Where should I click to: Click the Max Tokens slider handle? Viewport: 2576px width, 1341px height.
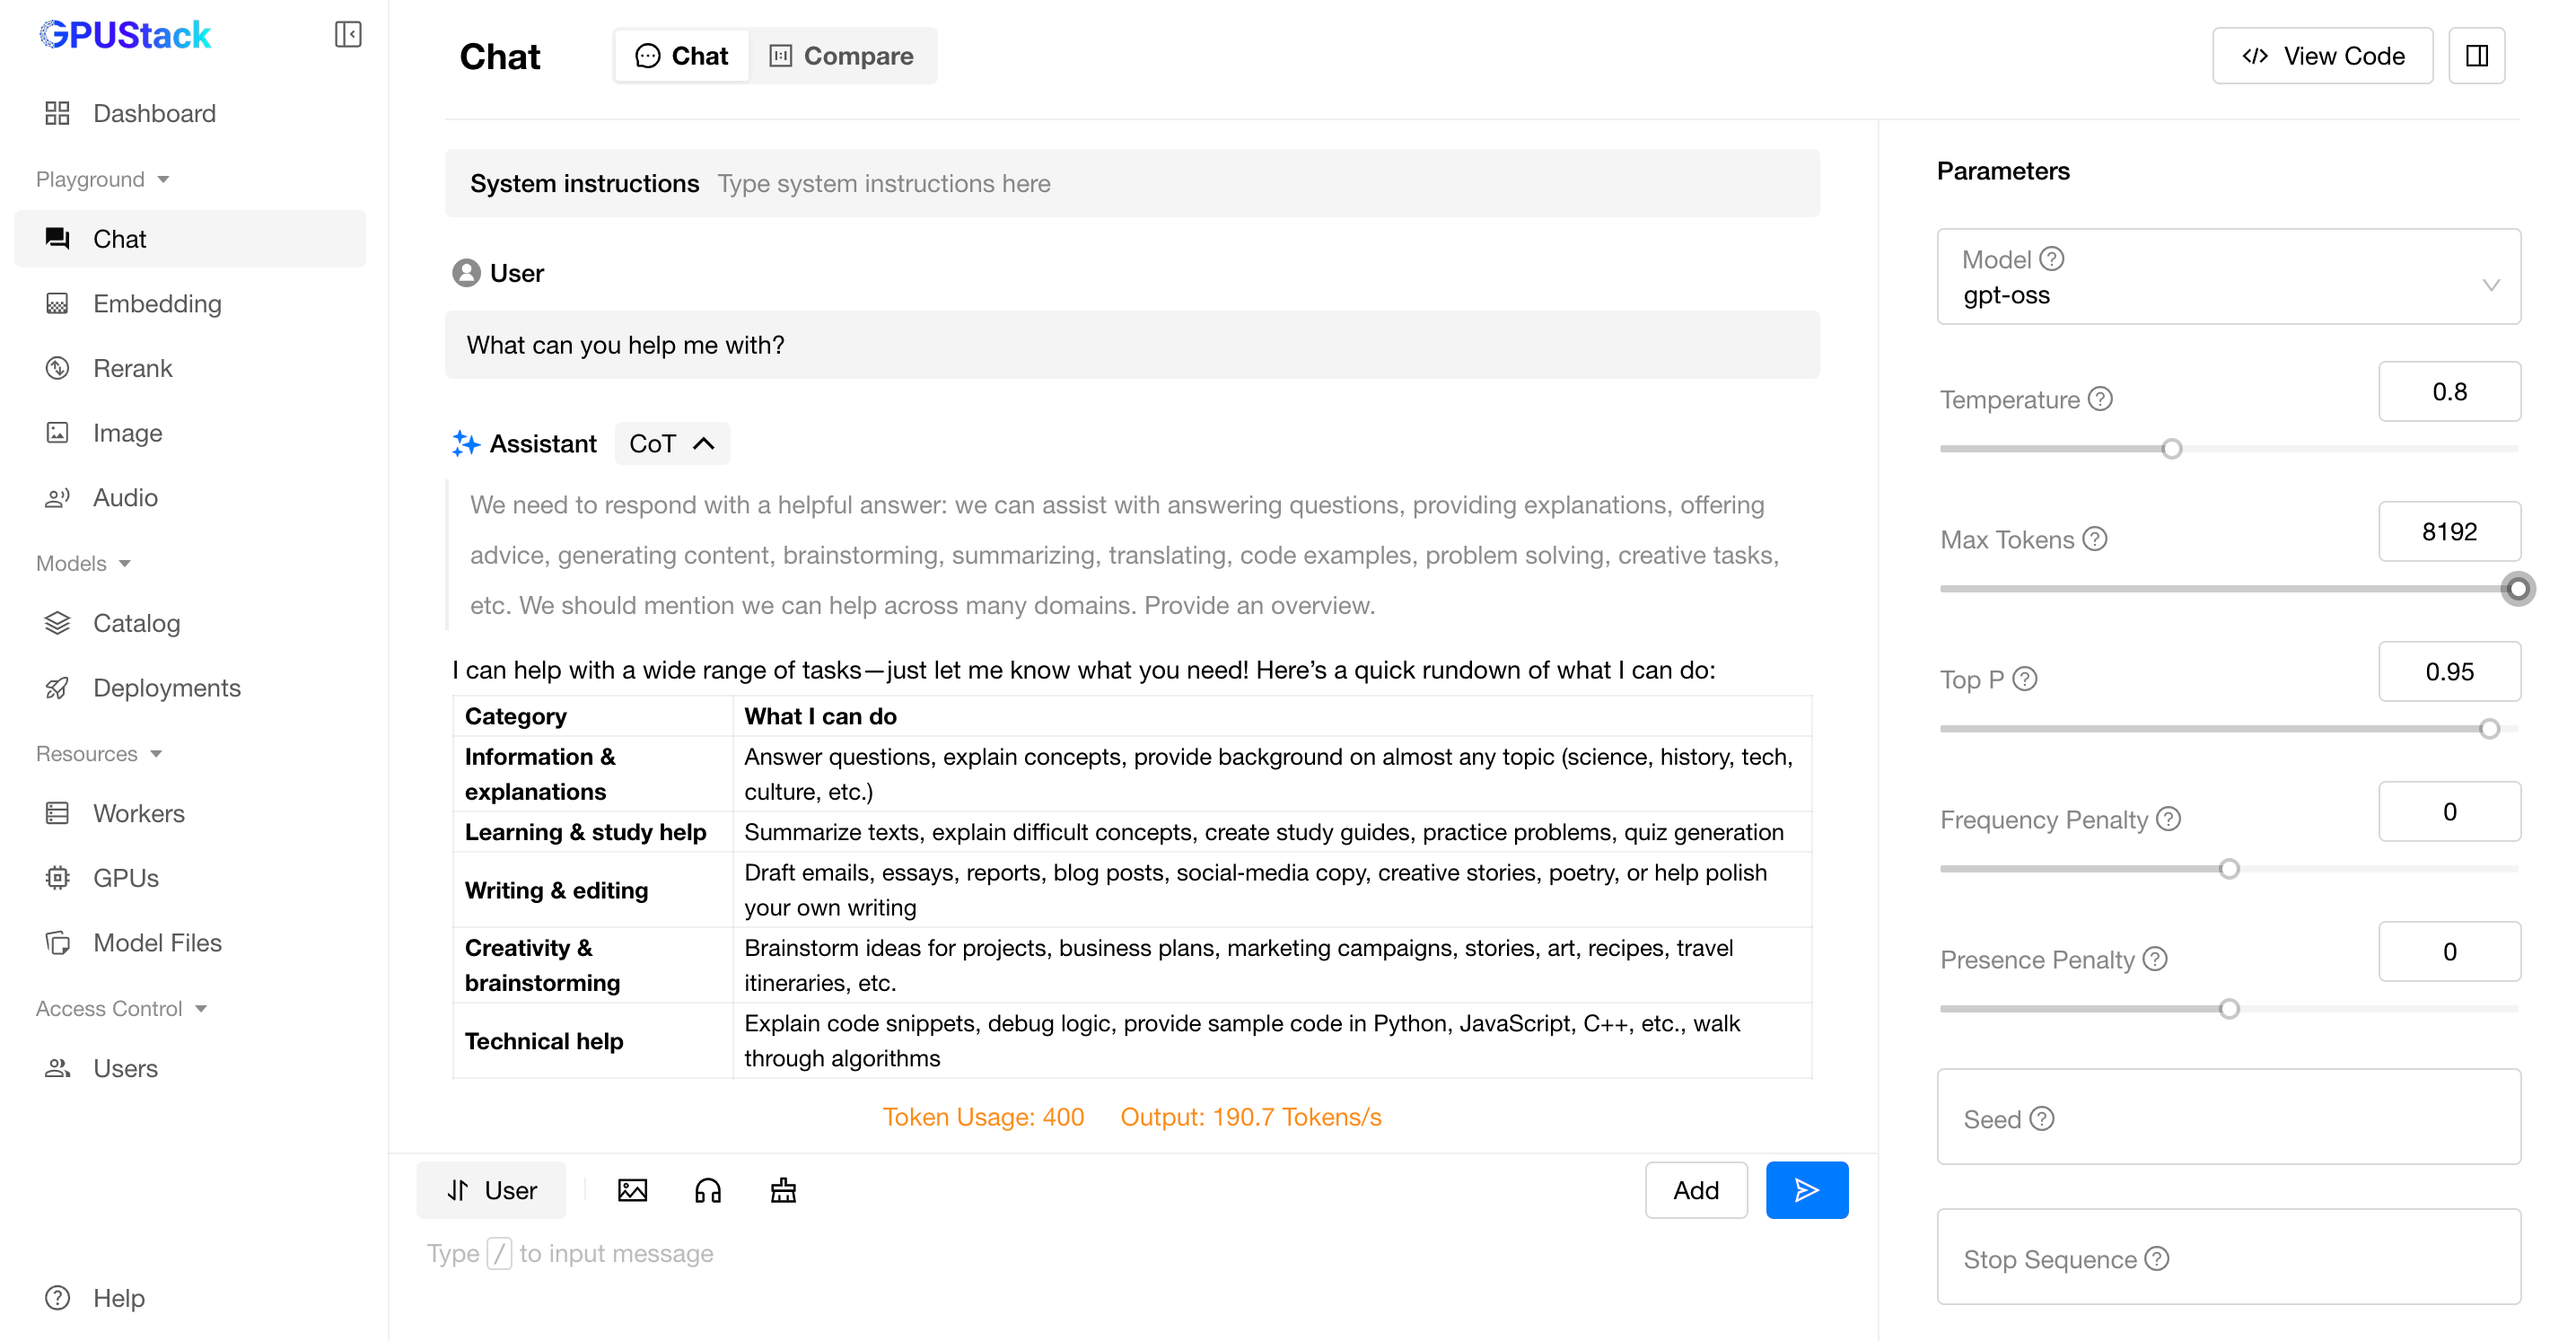point(2517,589)
